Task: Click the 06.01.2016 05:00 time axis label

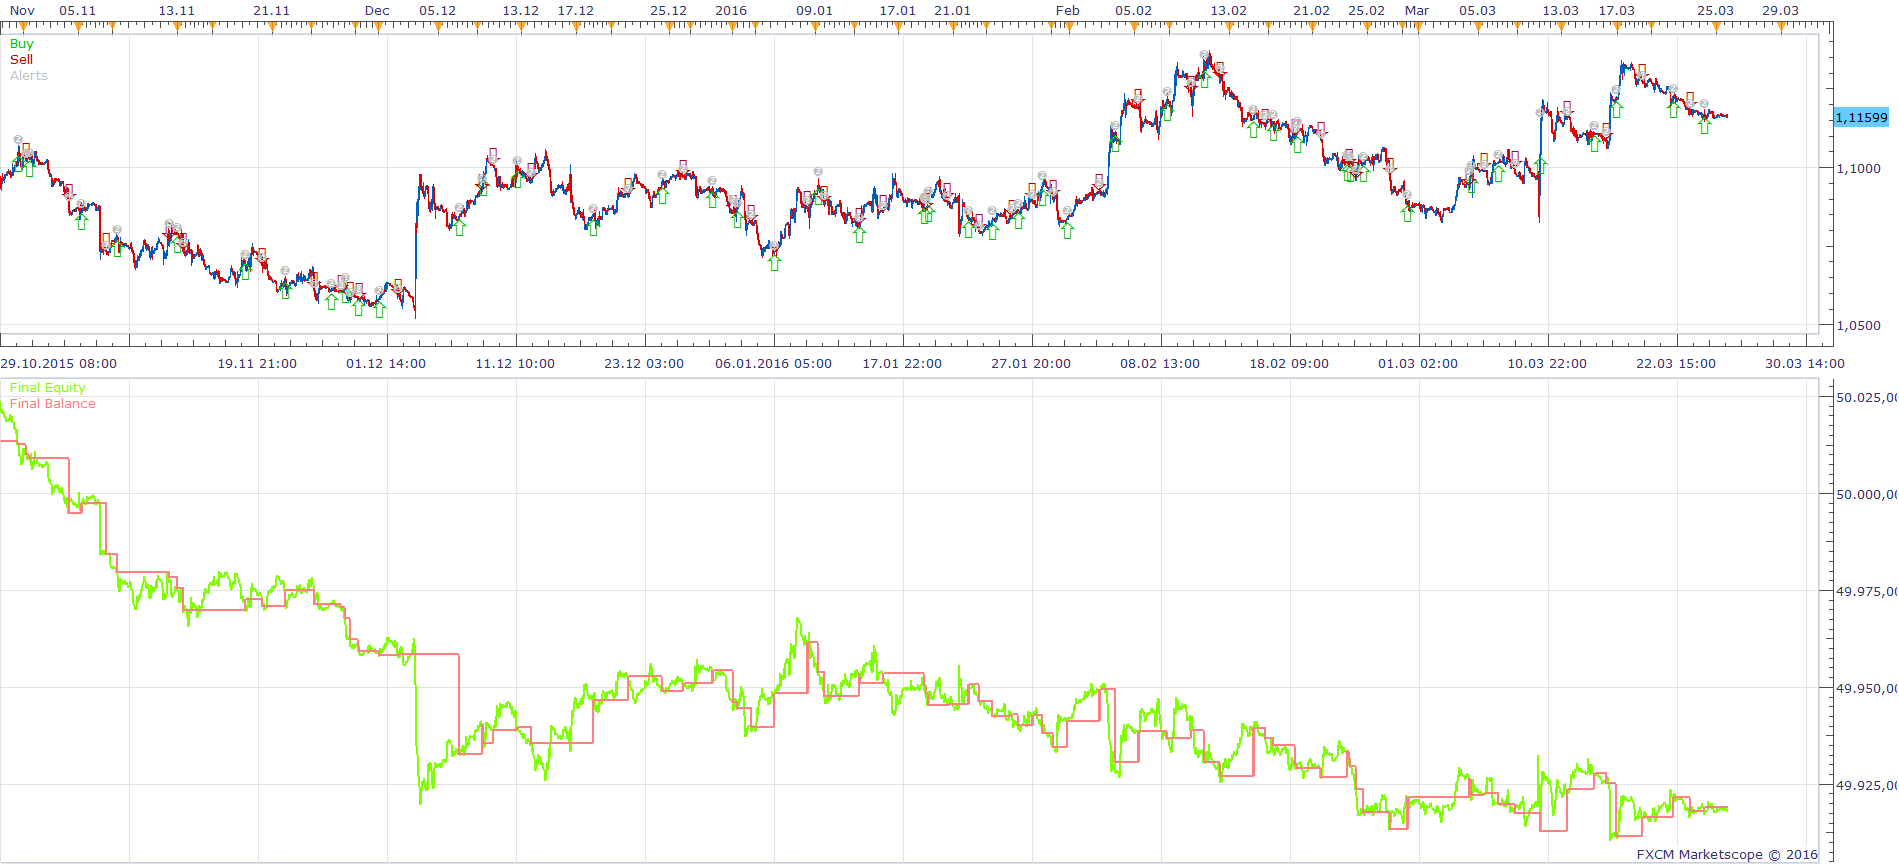Action: click(x=773, y=364)
